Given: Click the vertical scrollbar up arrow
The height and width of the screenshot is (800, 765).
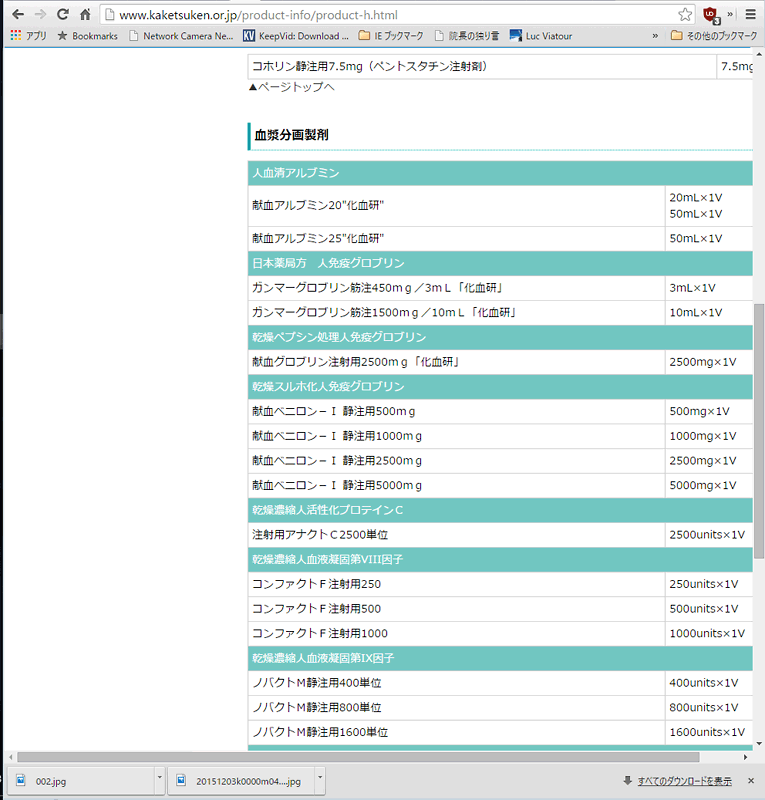Looking at the screenshot, I should click(x=759, y=54).
